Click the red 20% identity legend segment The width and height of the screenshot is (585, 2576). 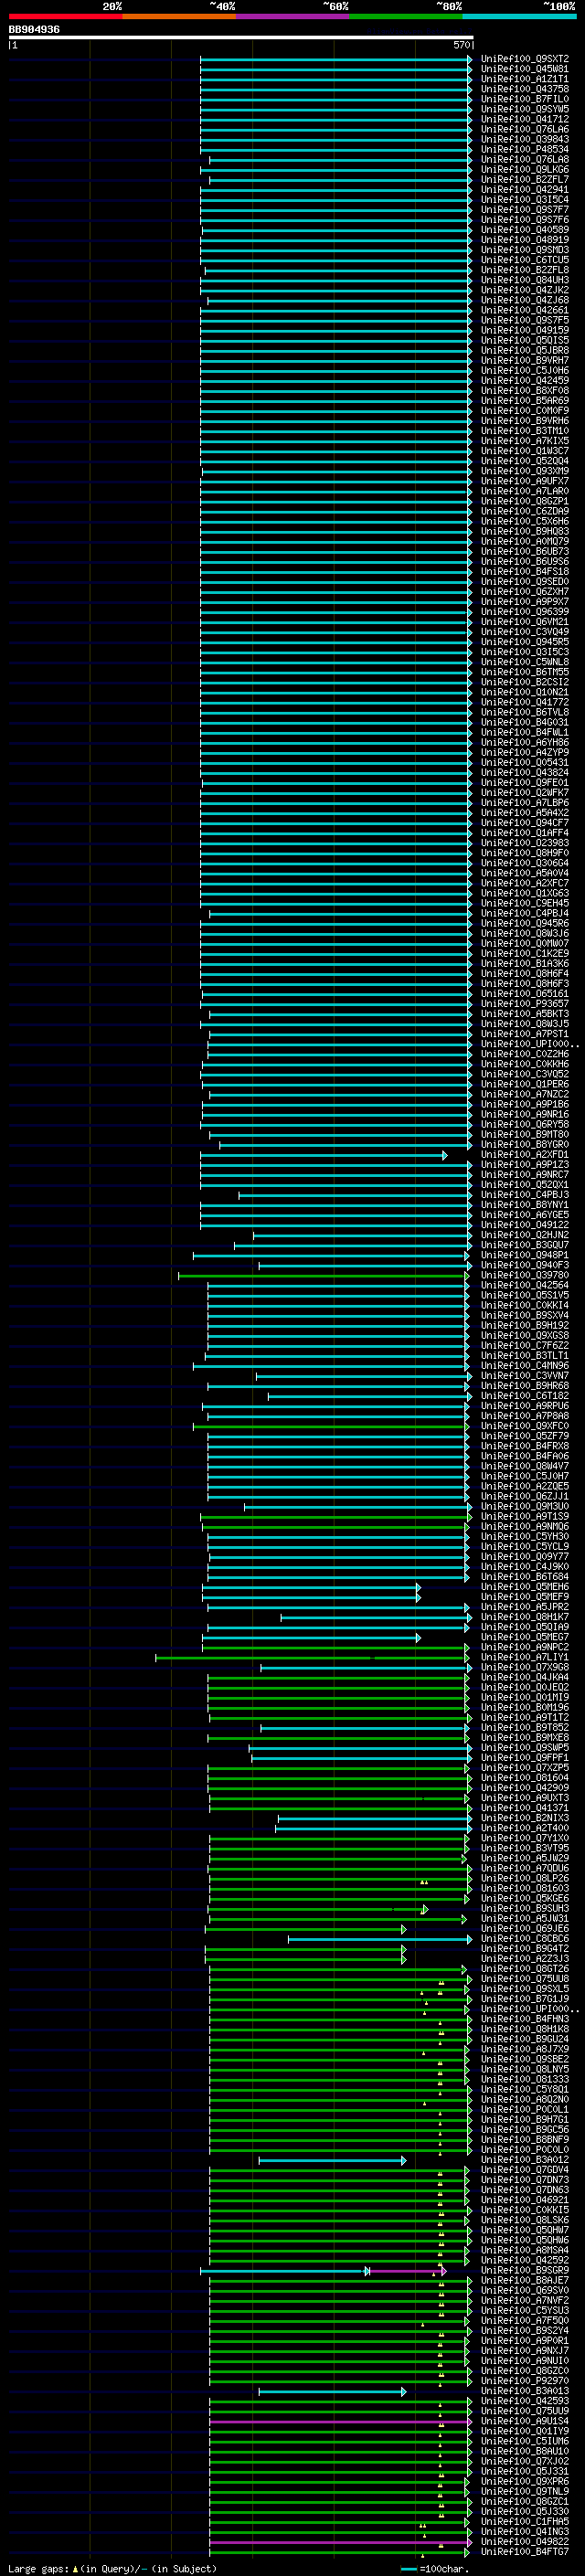coord(65,16)
